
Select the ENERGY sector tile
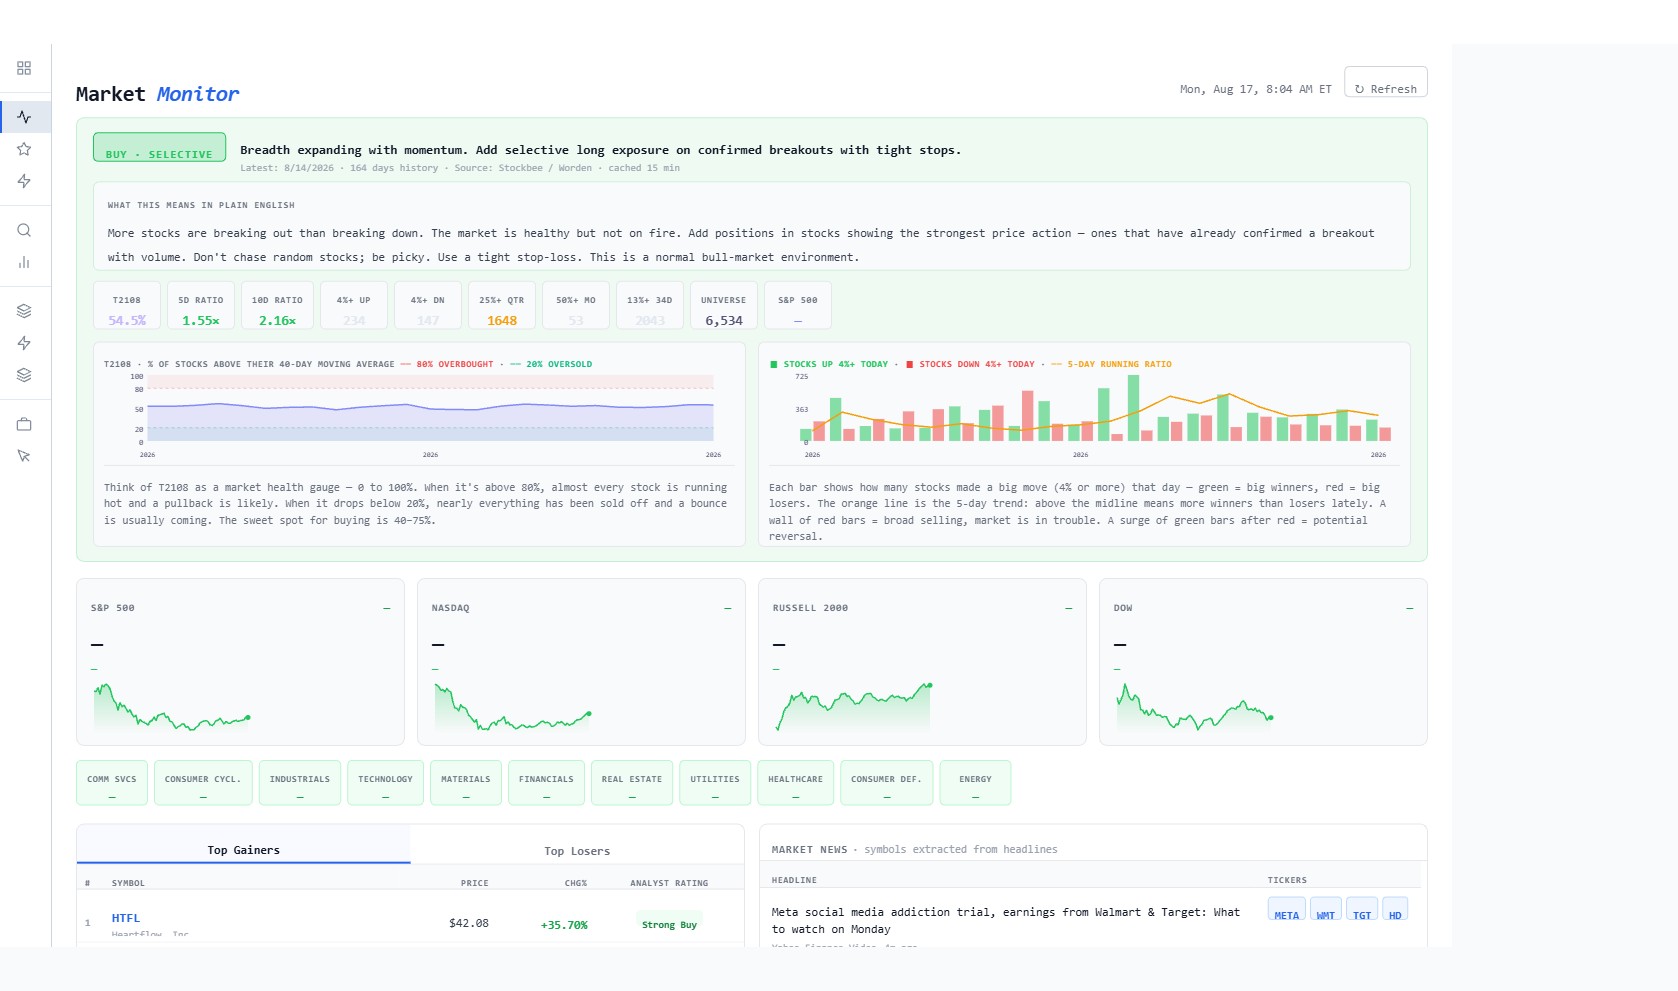pyautogui.click(x=975, y=783)
